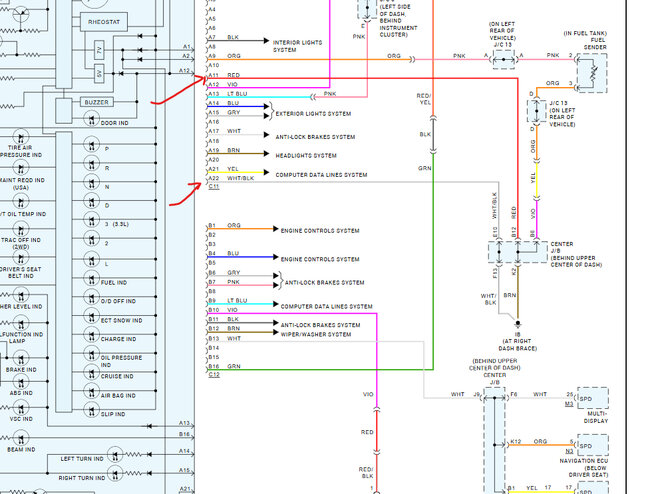Click the BRAKE IND lamp symbol

[x=21, y=358]
